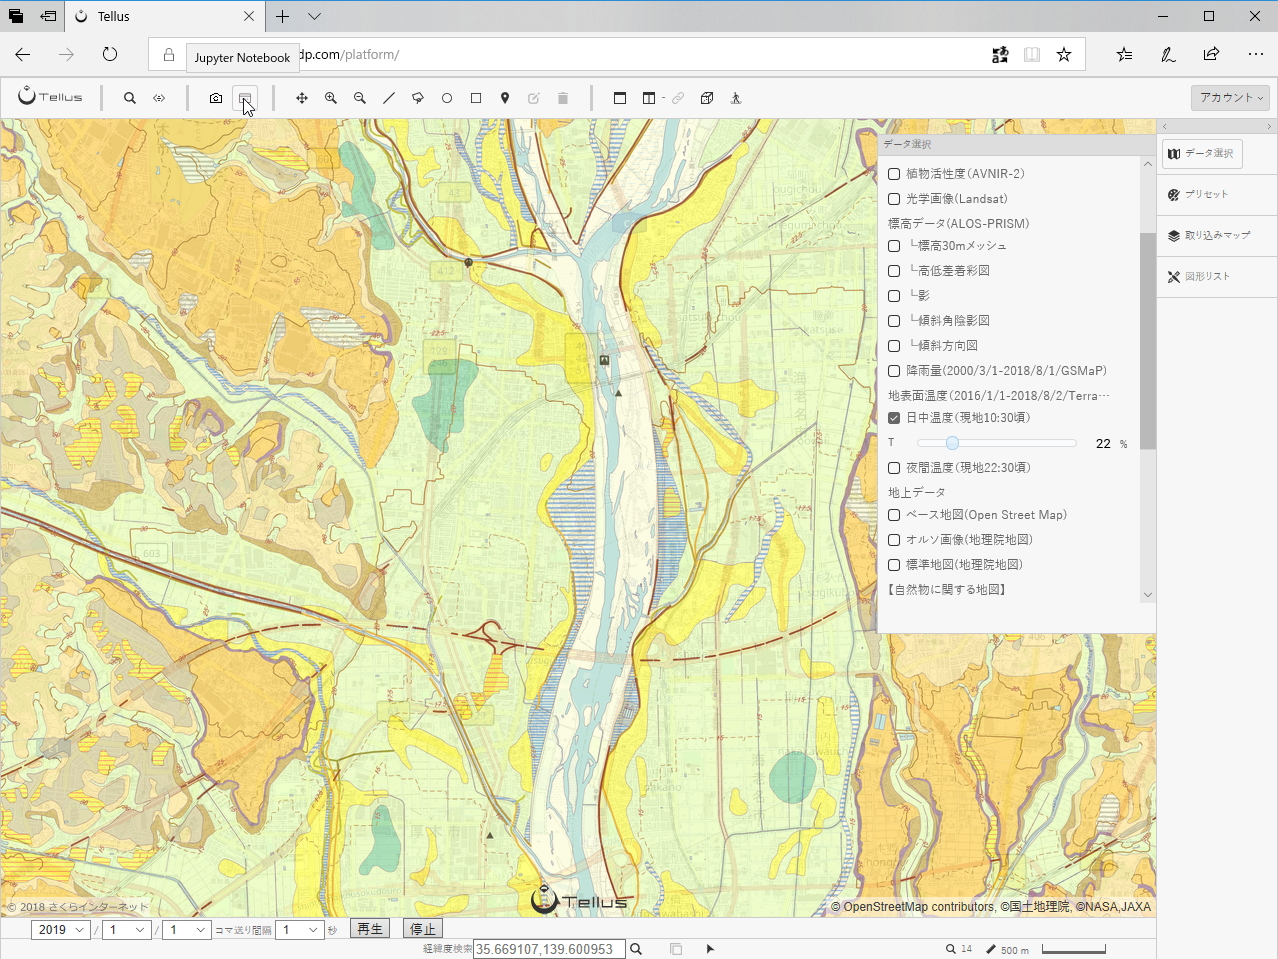Adjust the transparency slider handle
1278x959 pixels.
952,443
